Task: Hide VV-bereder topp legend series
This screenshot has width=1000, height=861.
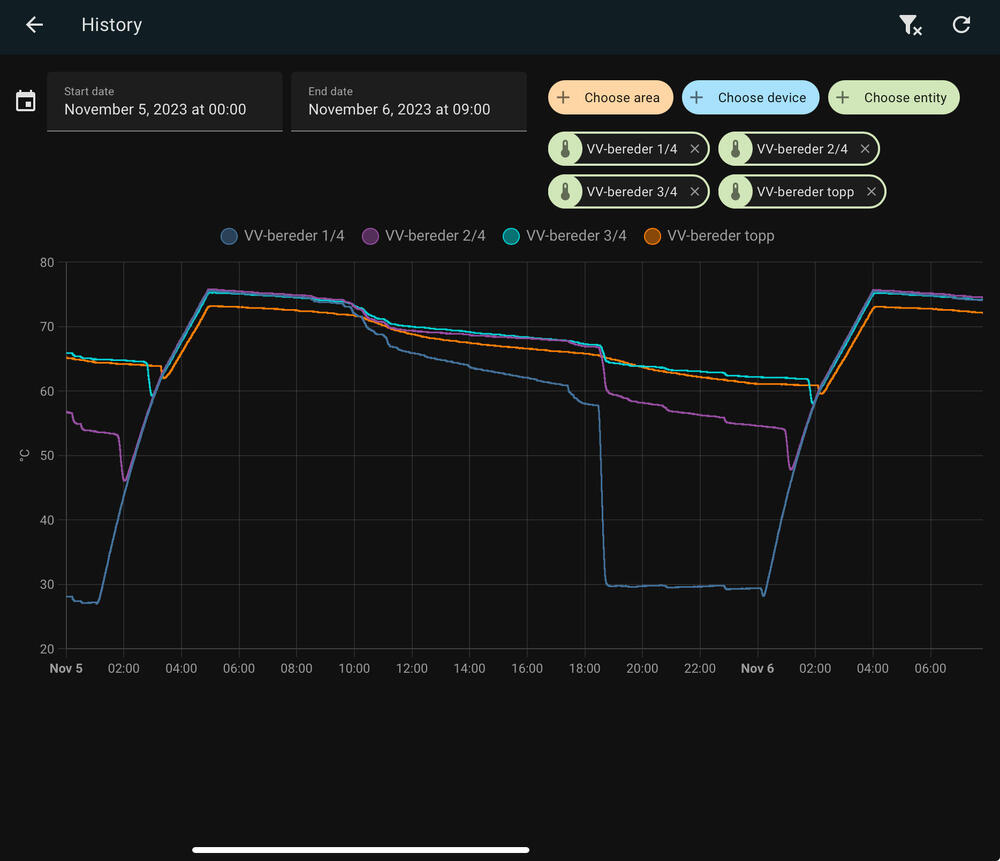Action: click(x=709, y=236)
